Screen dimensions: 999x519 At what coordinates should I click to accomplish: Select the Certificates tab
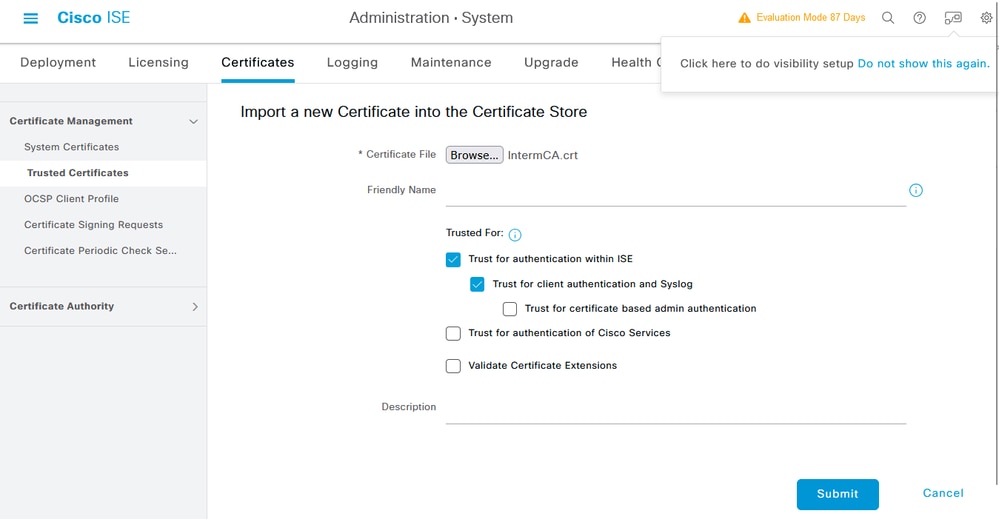tap(258, 62)
